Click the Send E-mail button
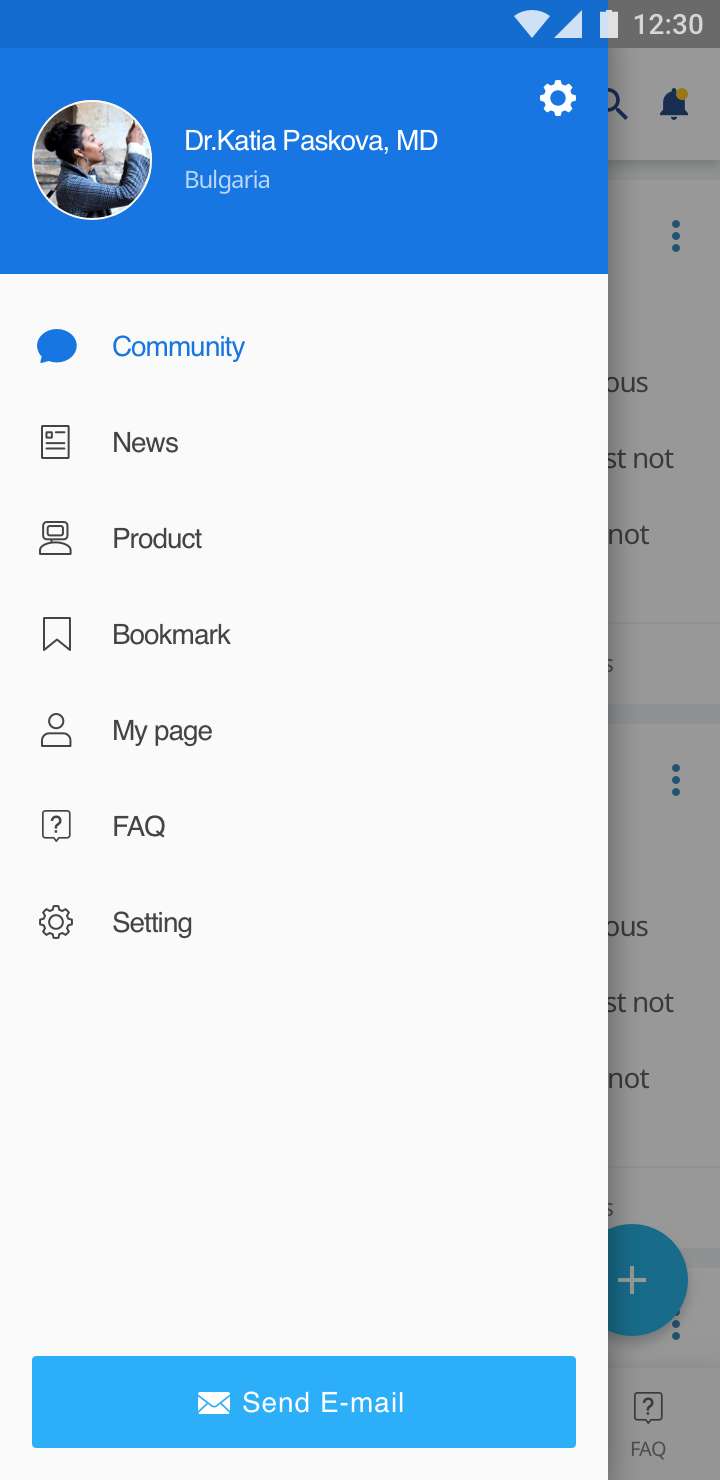Screen dimensions: 720x1480 pos(304,1402)
